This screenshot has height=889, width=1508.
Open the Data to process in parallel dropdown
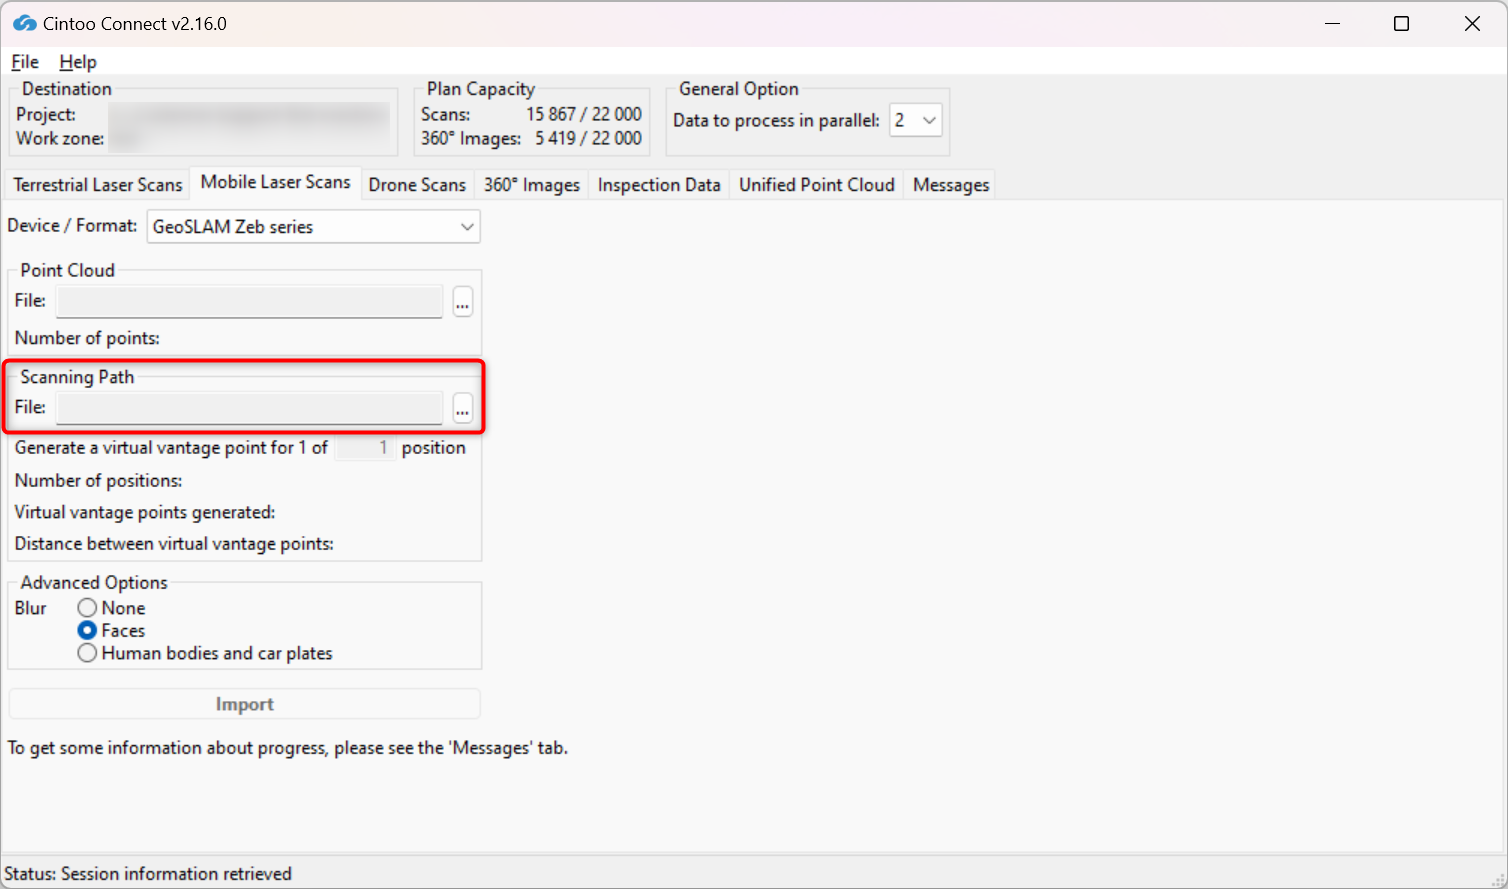tap(916, 121)
